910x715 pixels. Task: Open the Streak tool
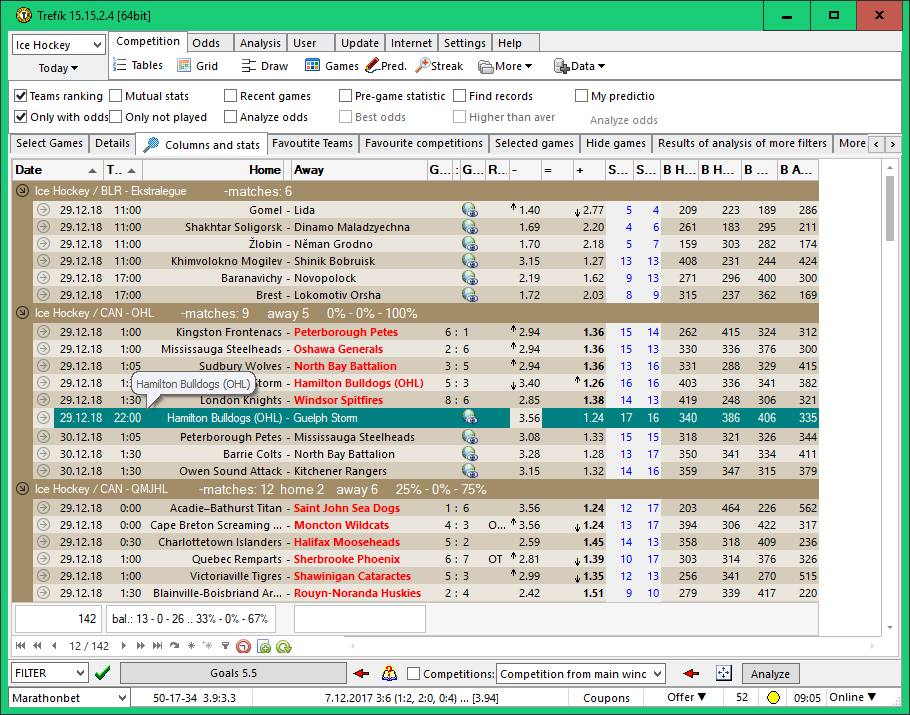pos(440,66)
